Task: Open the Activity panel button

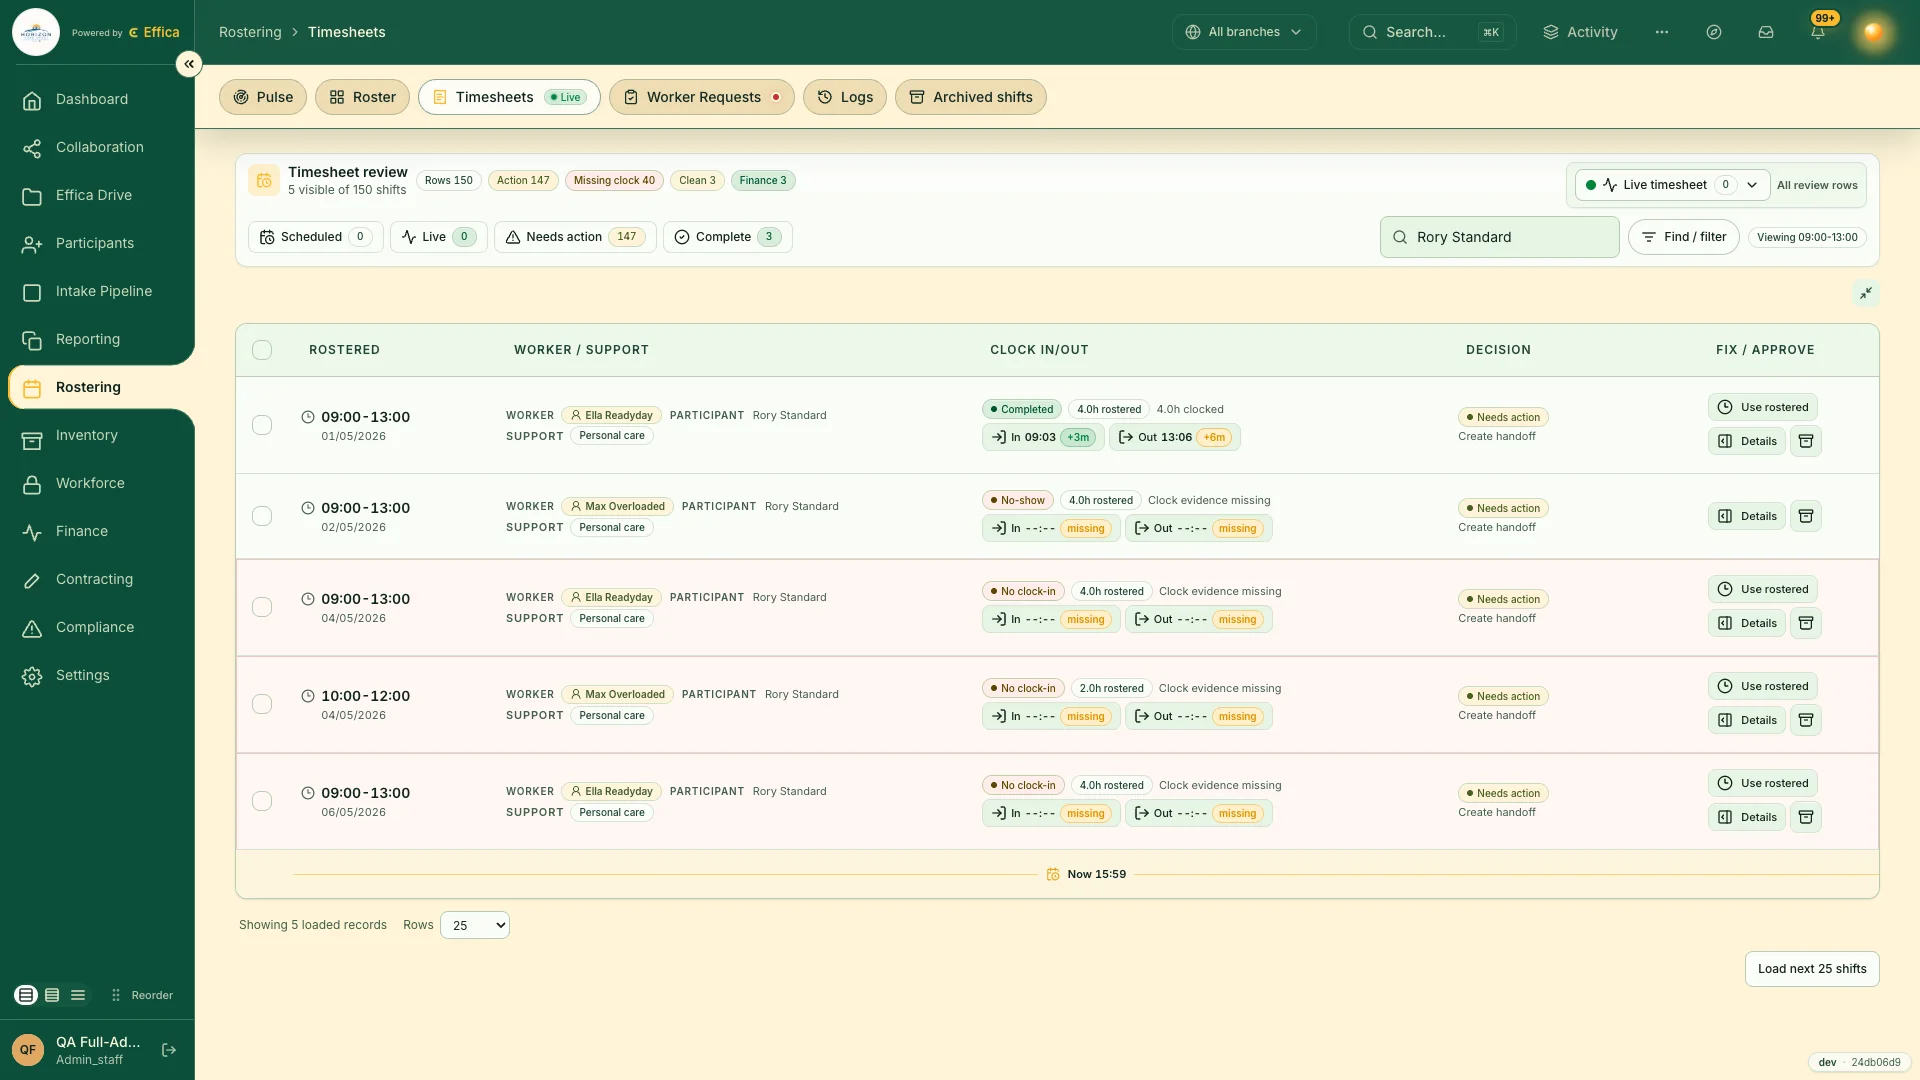Action: [1580, 32]
